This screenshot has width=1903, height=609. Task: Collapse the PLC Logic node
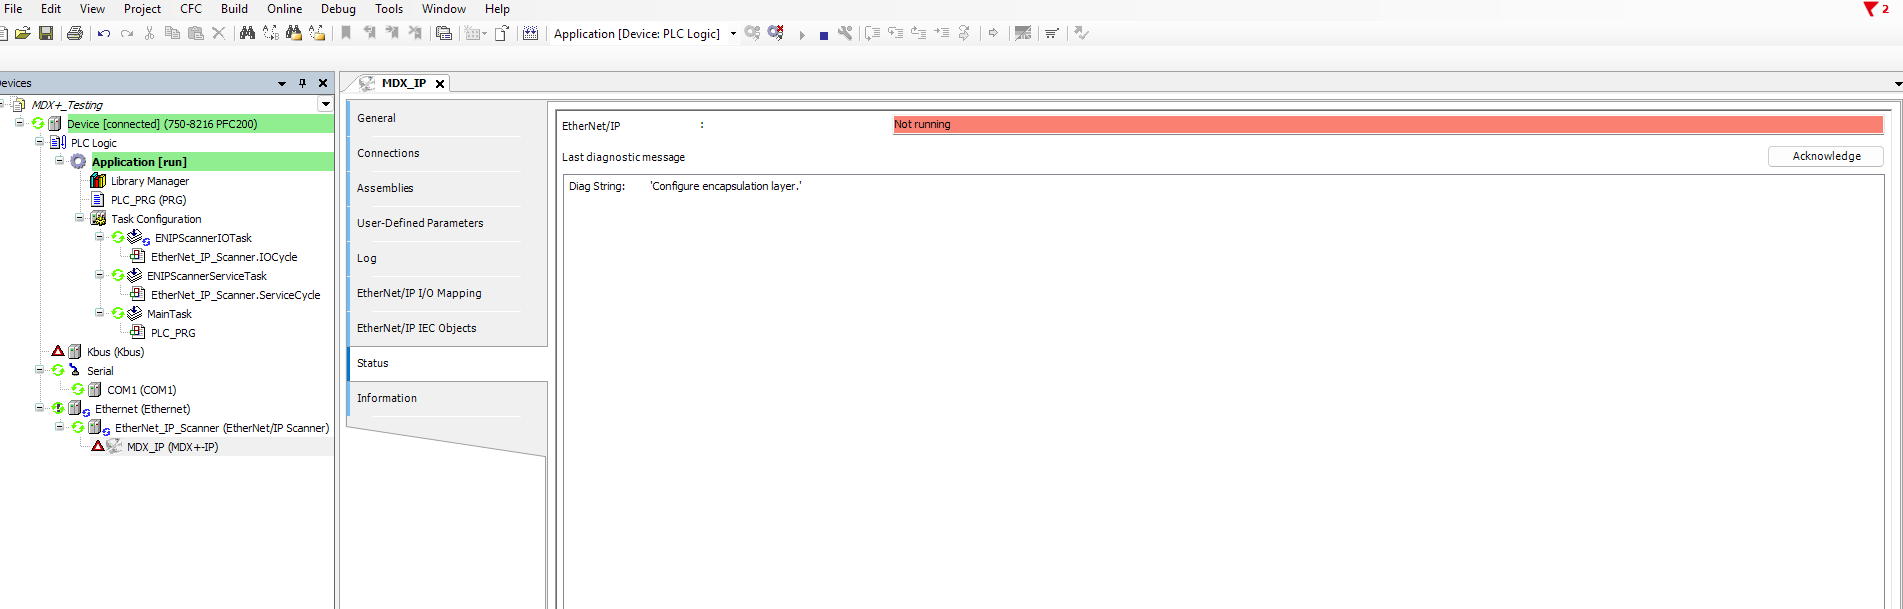click(39, 142)
